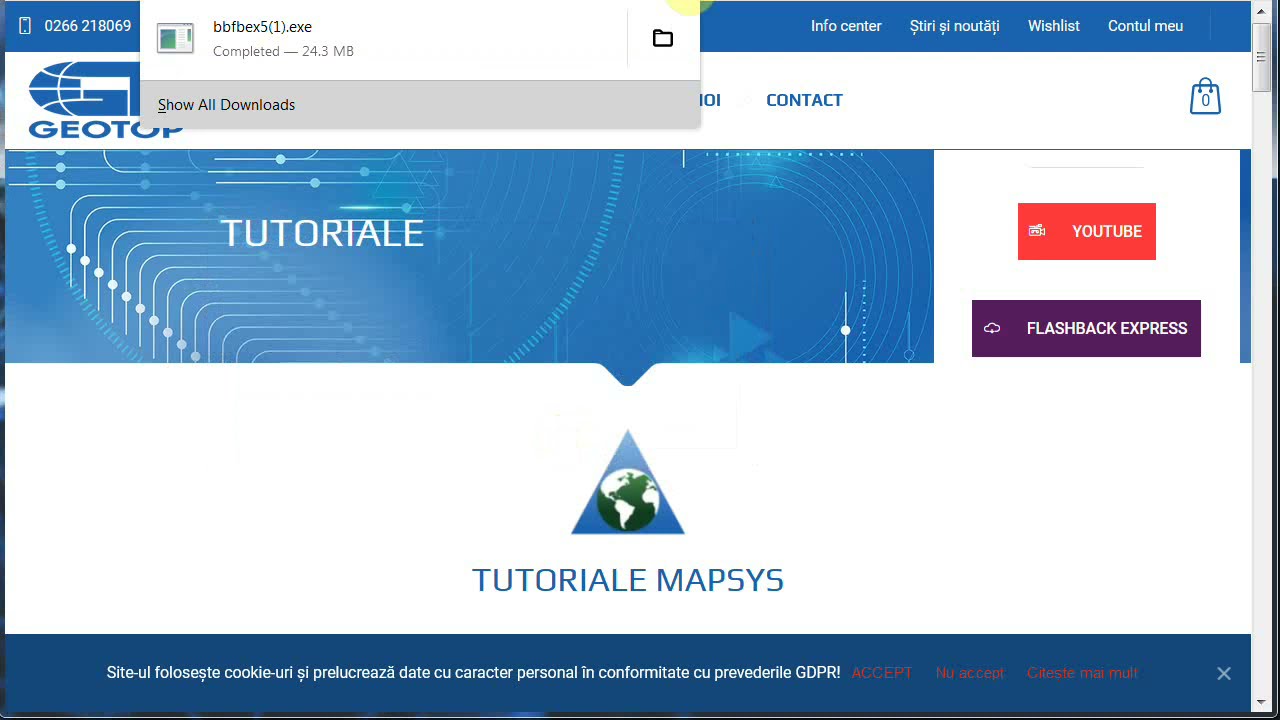
Task: Open Info center link
Action: point(846,26)
